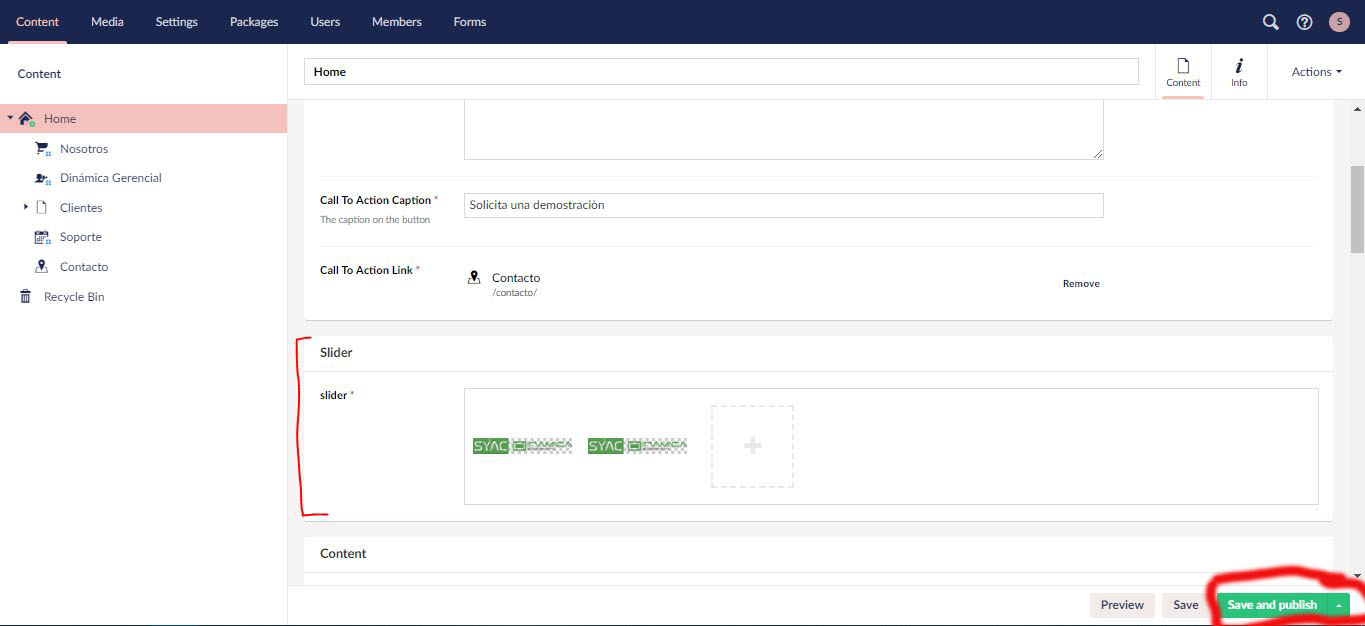1365x626 pixels.
Task: Open the user avatar S menu
Action: pos(1339,22)
